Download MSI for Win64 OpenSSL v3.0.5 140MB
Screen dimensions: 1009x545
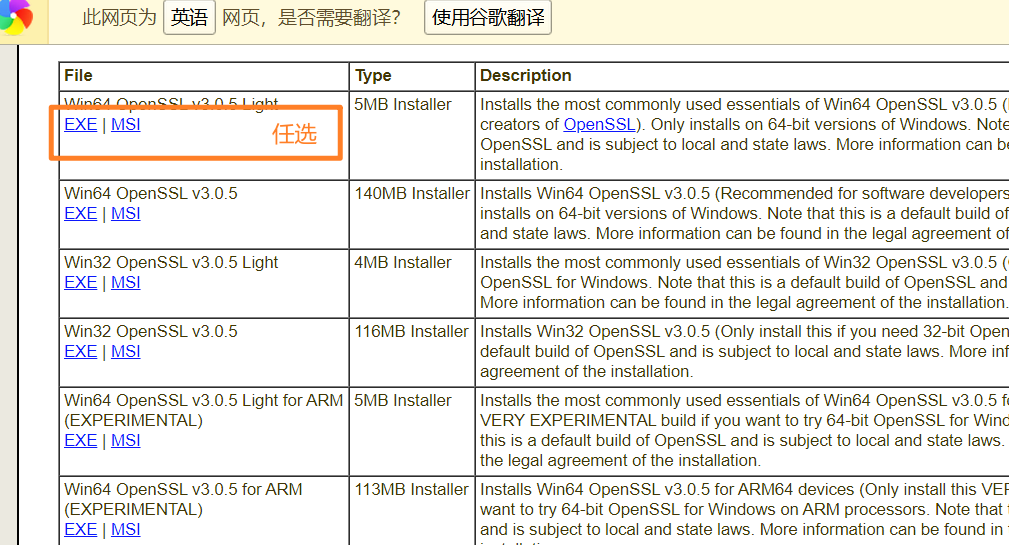pyautogui.click(x=125, y=213)
